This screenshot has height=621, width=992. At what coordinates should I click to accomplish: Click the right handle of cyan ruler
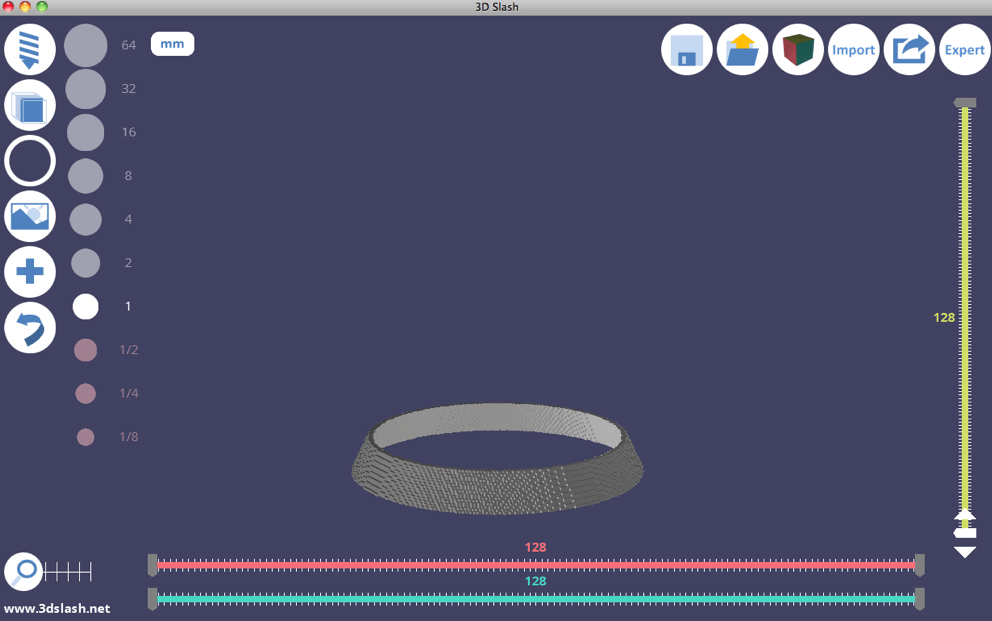920,598
